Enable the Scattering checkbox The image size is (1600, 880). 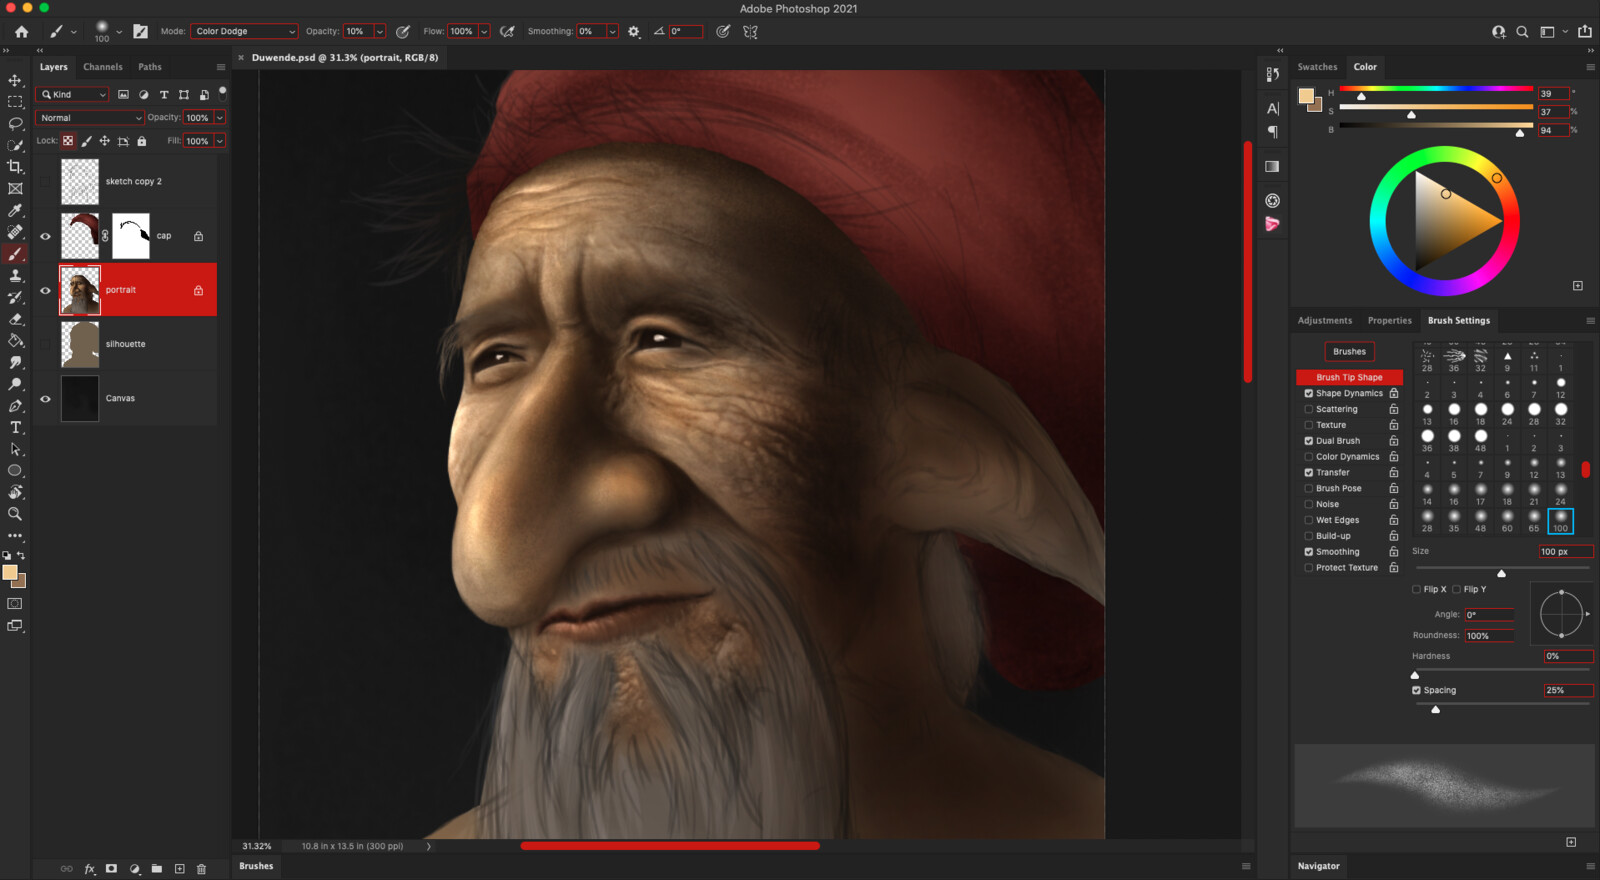point(1308,409)
